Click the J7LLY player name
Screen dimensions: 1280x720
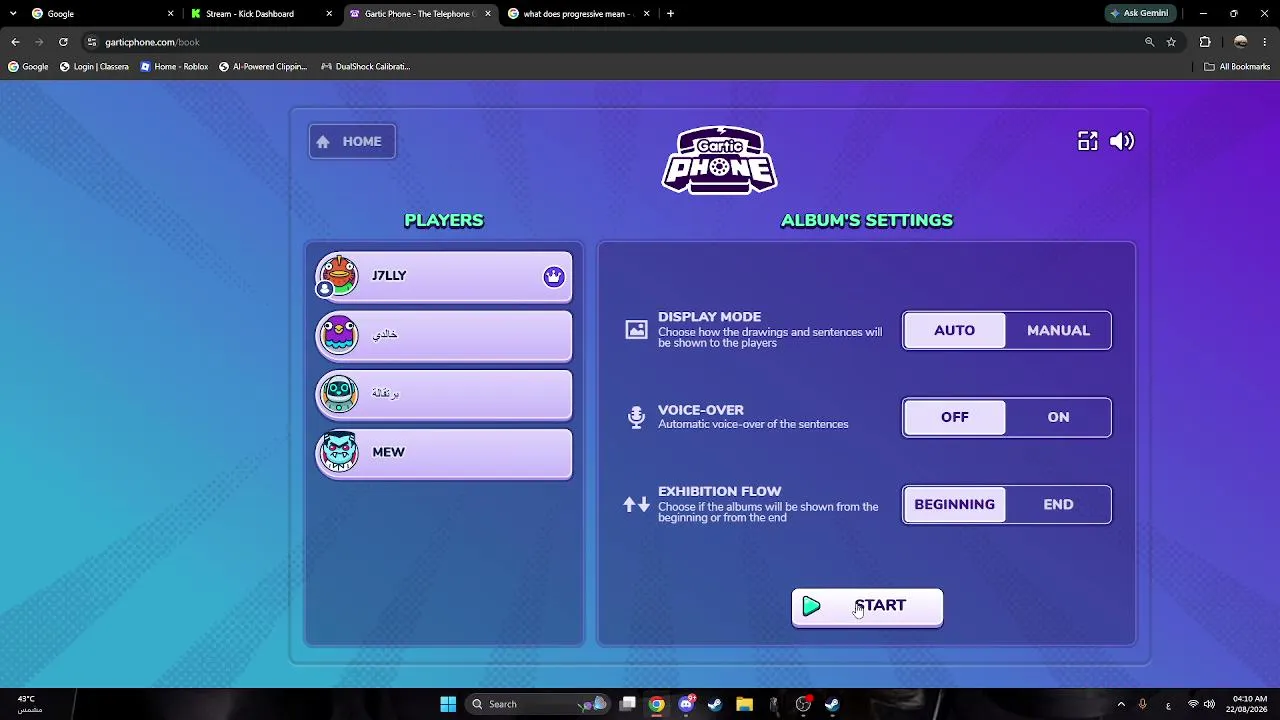click(389, 276)
